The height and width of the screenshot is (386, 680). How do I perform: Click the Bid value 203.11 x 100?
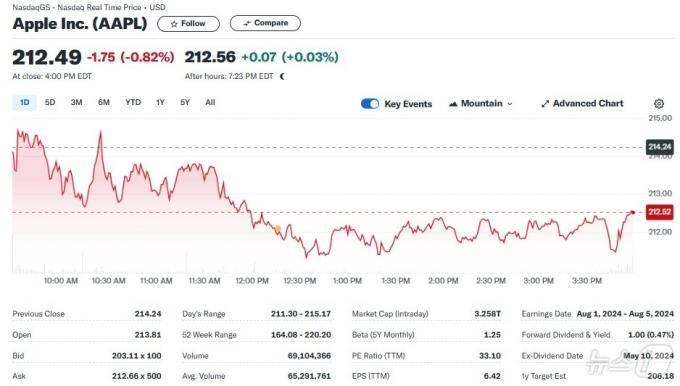click(x=137, y=356)
